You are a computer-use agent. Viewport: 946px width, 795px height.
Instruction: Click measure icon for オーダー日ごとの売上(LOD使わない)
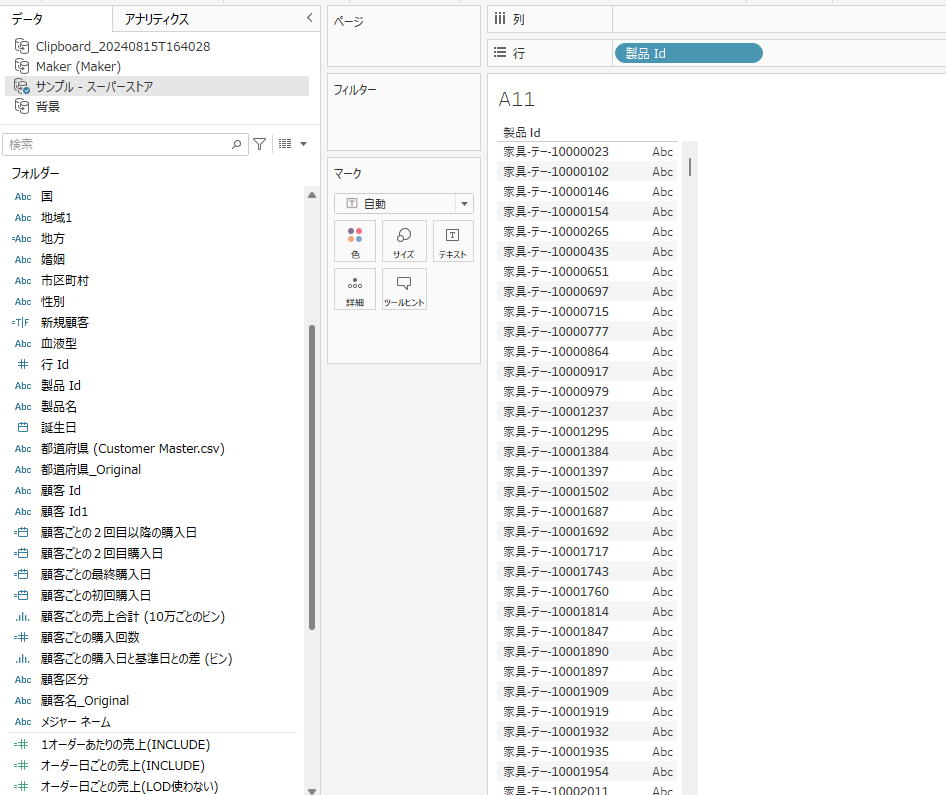click(x=21, y=787)
